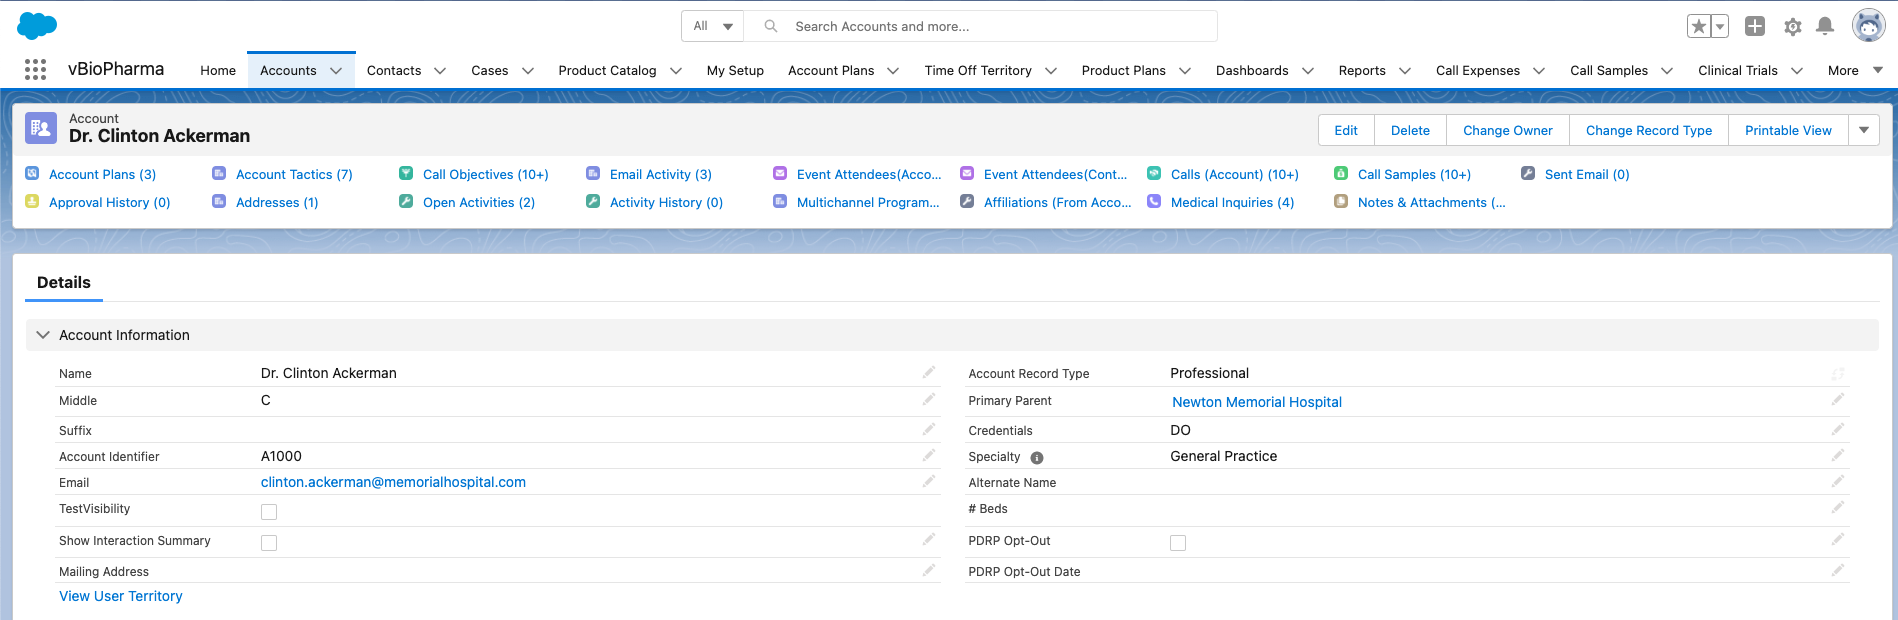This screenshot has width=1898, height=620.
Task: Open the notifications bell
Action: point(1824,27)
